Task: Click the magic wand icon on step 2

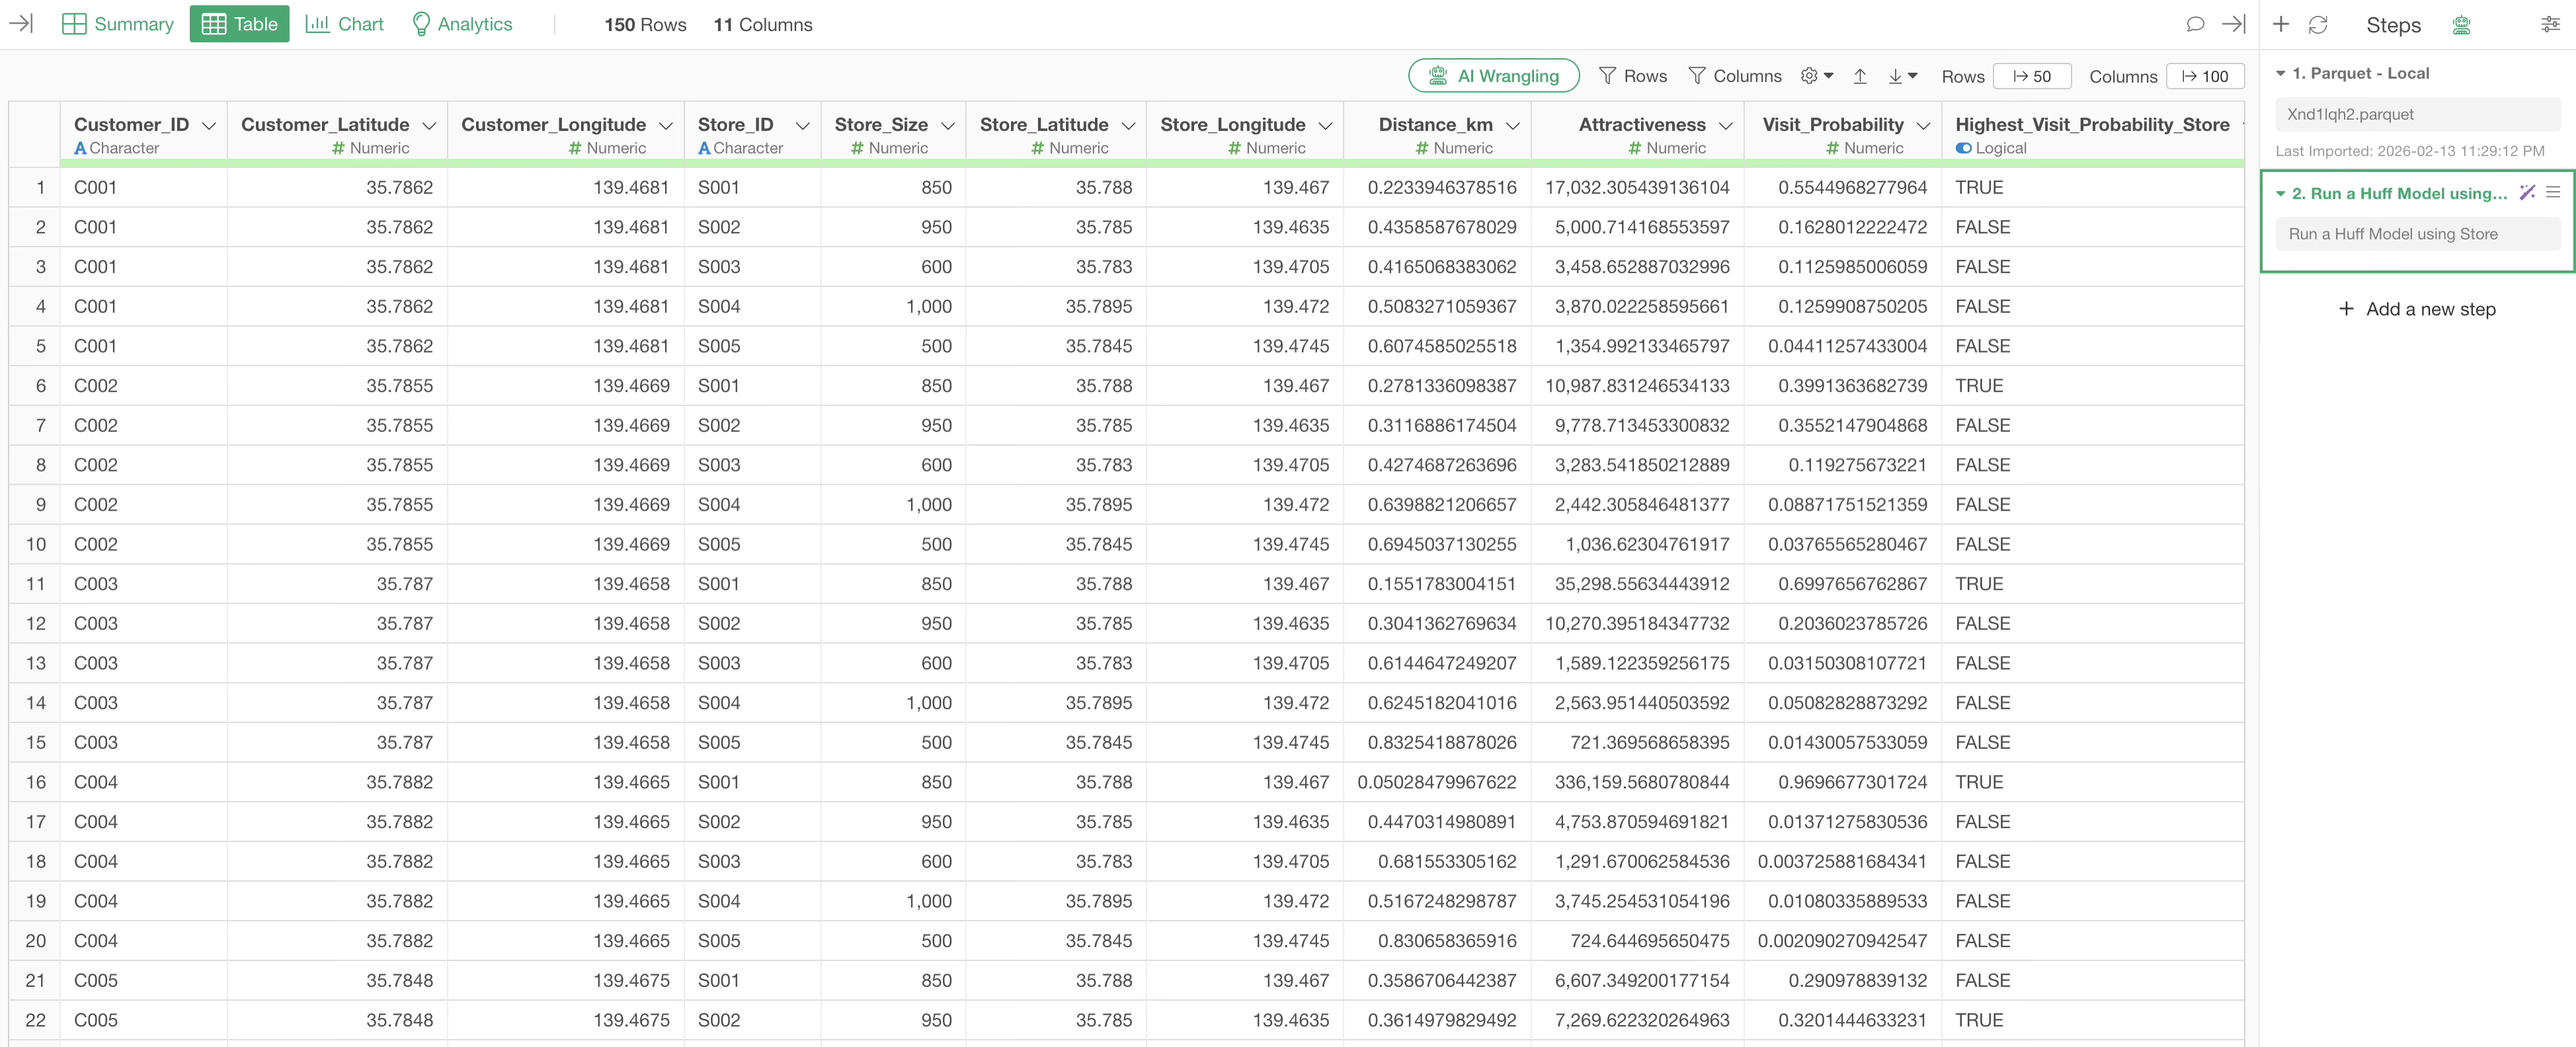Action: click(2527, 192)
